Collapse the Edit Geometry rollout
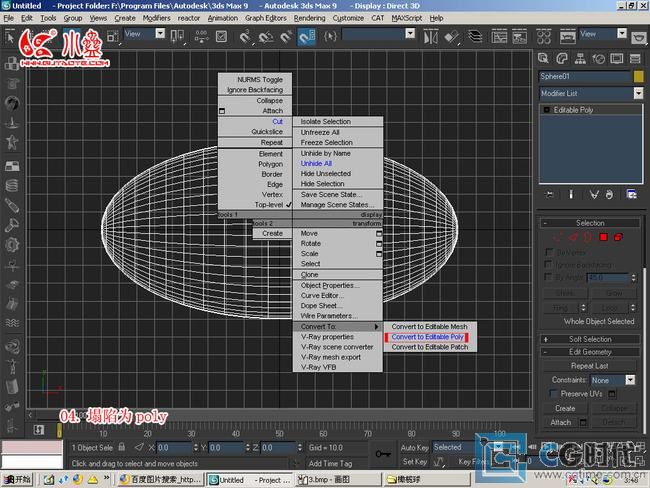This screenshot has height=488, width=650. 590,352
